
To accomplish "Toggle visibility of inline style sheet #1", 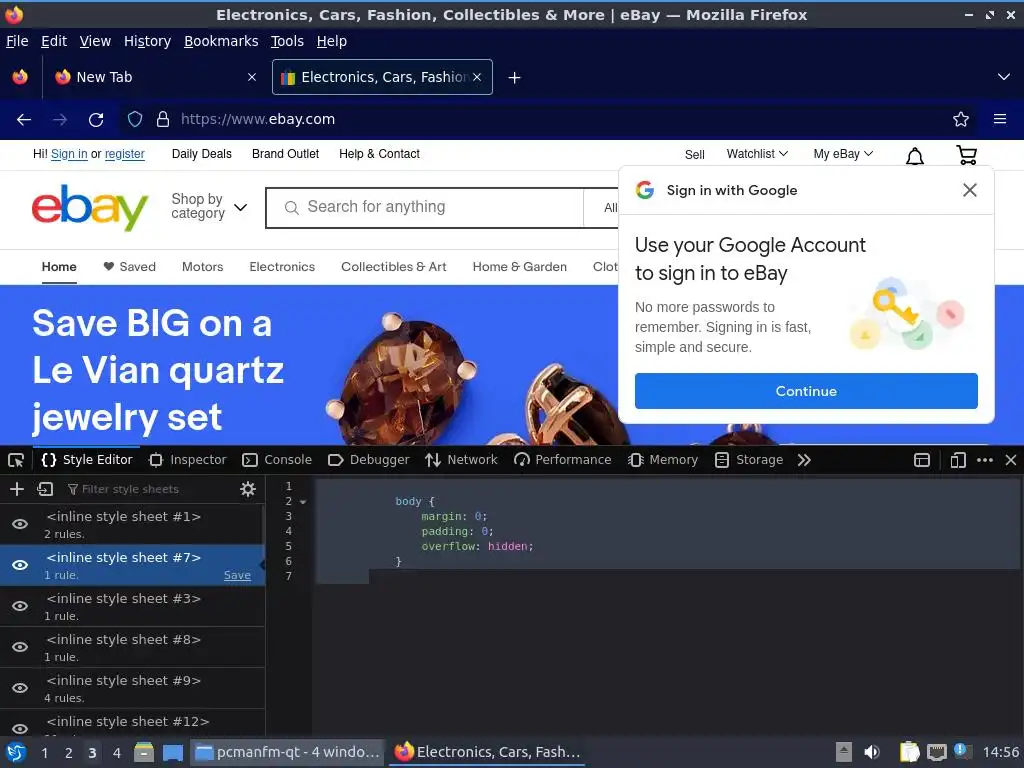I will click(20, 524).
